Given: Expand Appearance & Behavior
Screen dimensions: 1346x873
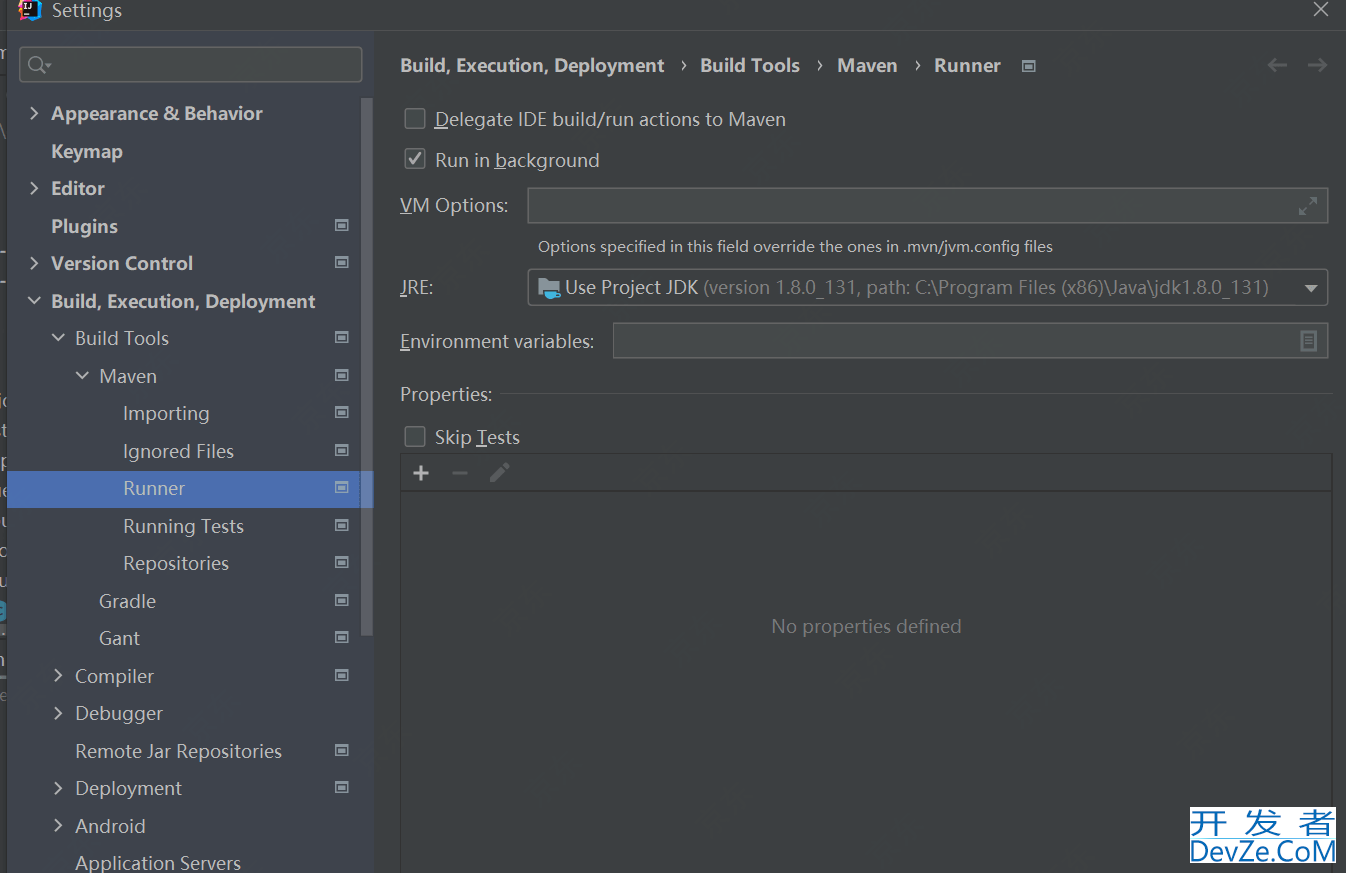Looking at the screenshot, I should point(34,114).
